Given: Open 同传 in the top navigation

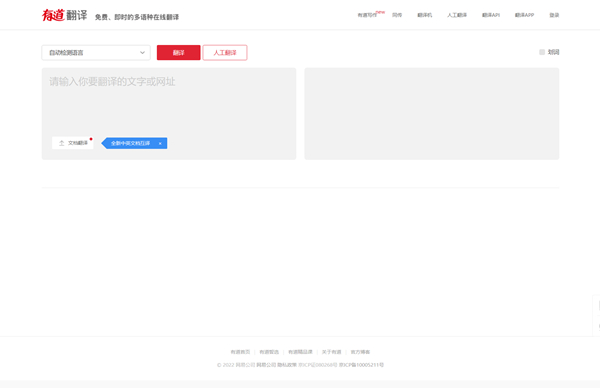Looking at the screenshot, I should 397,15.
